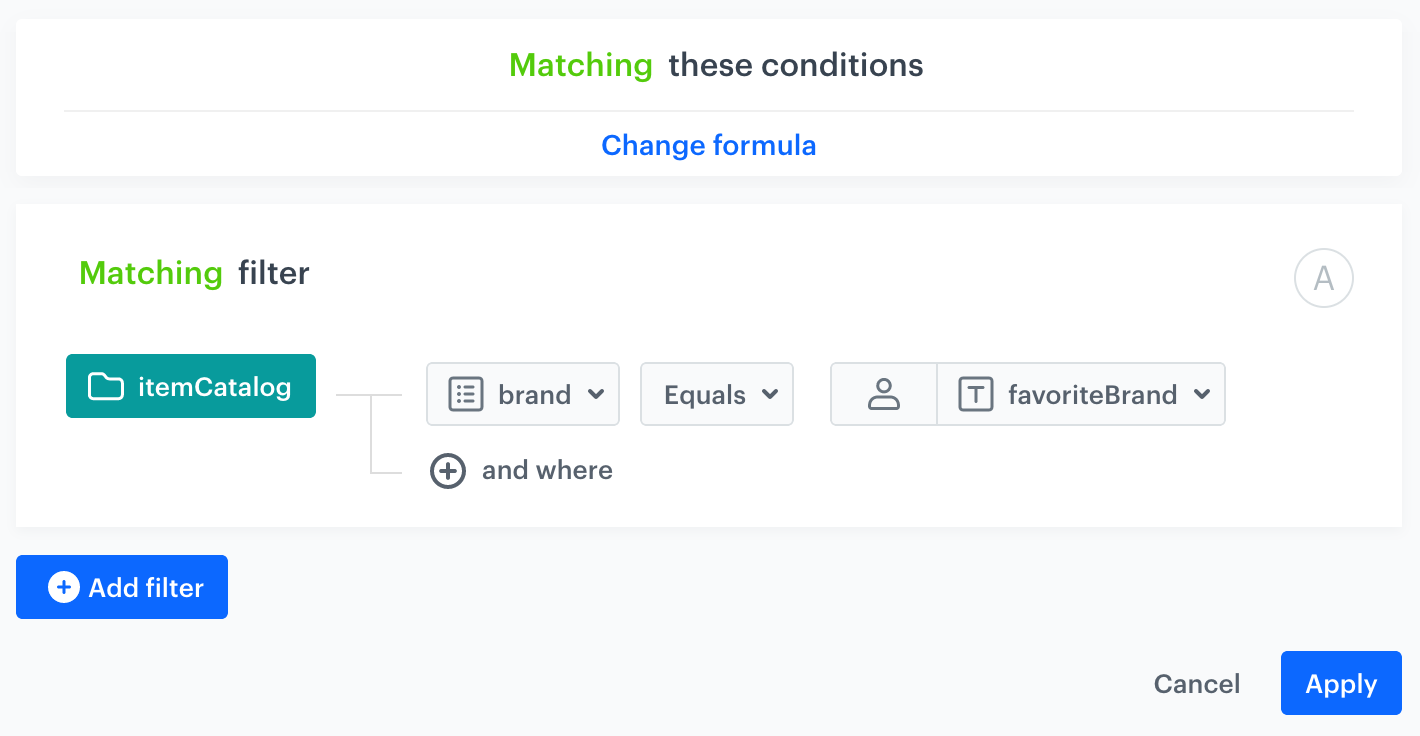
Task: Expand the brand dropdown
Action: [599, 394]
